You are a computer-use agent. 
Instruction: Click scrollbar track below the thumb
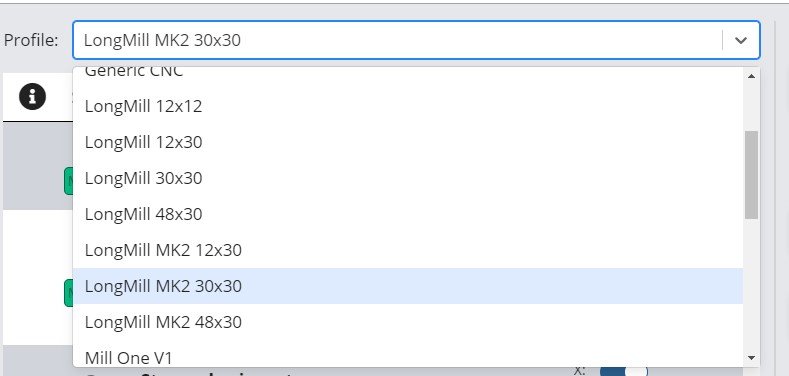[x=751, y=284]
